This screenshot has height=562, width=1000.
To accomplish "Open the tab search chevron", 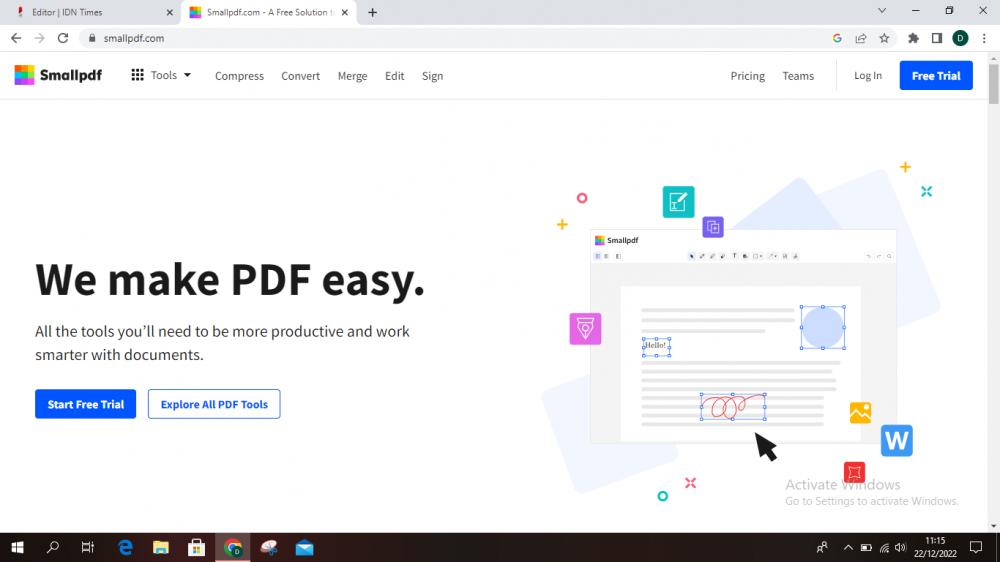I will click(882, 11).
